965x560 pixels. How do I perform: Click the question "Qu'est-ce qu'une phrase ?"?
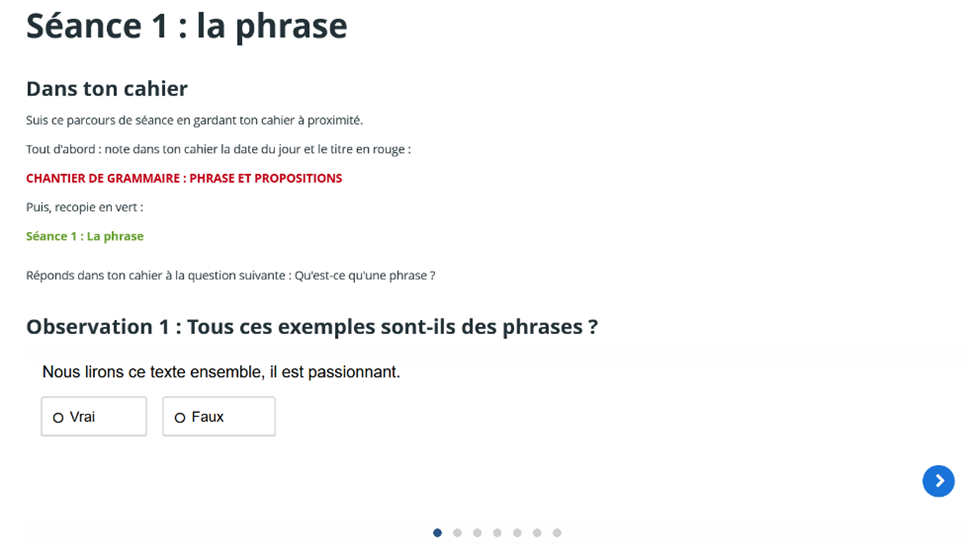tap(364, 275)
